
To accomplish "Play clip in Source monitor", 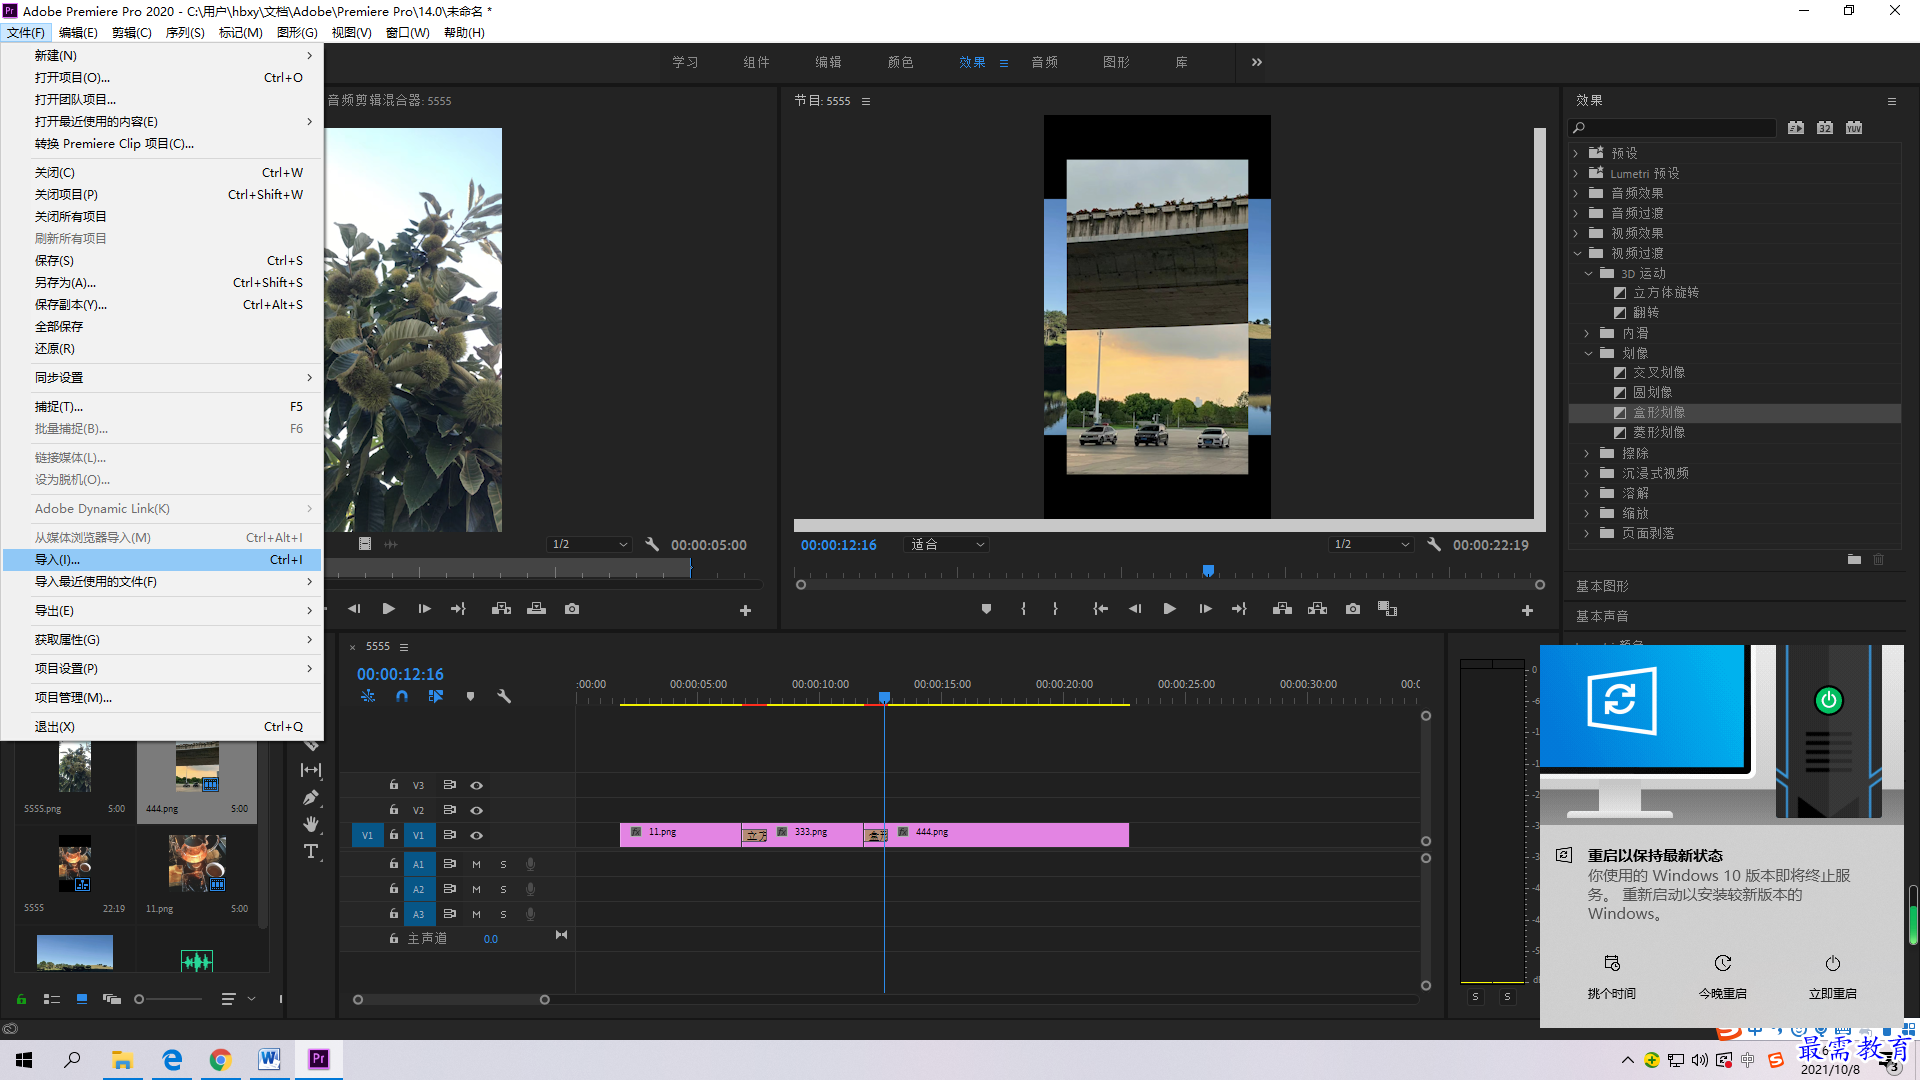I will point(389,609).
